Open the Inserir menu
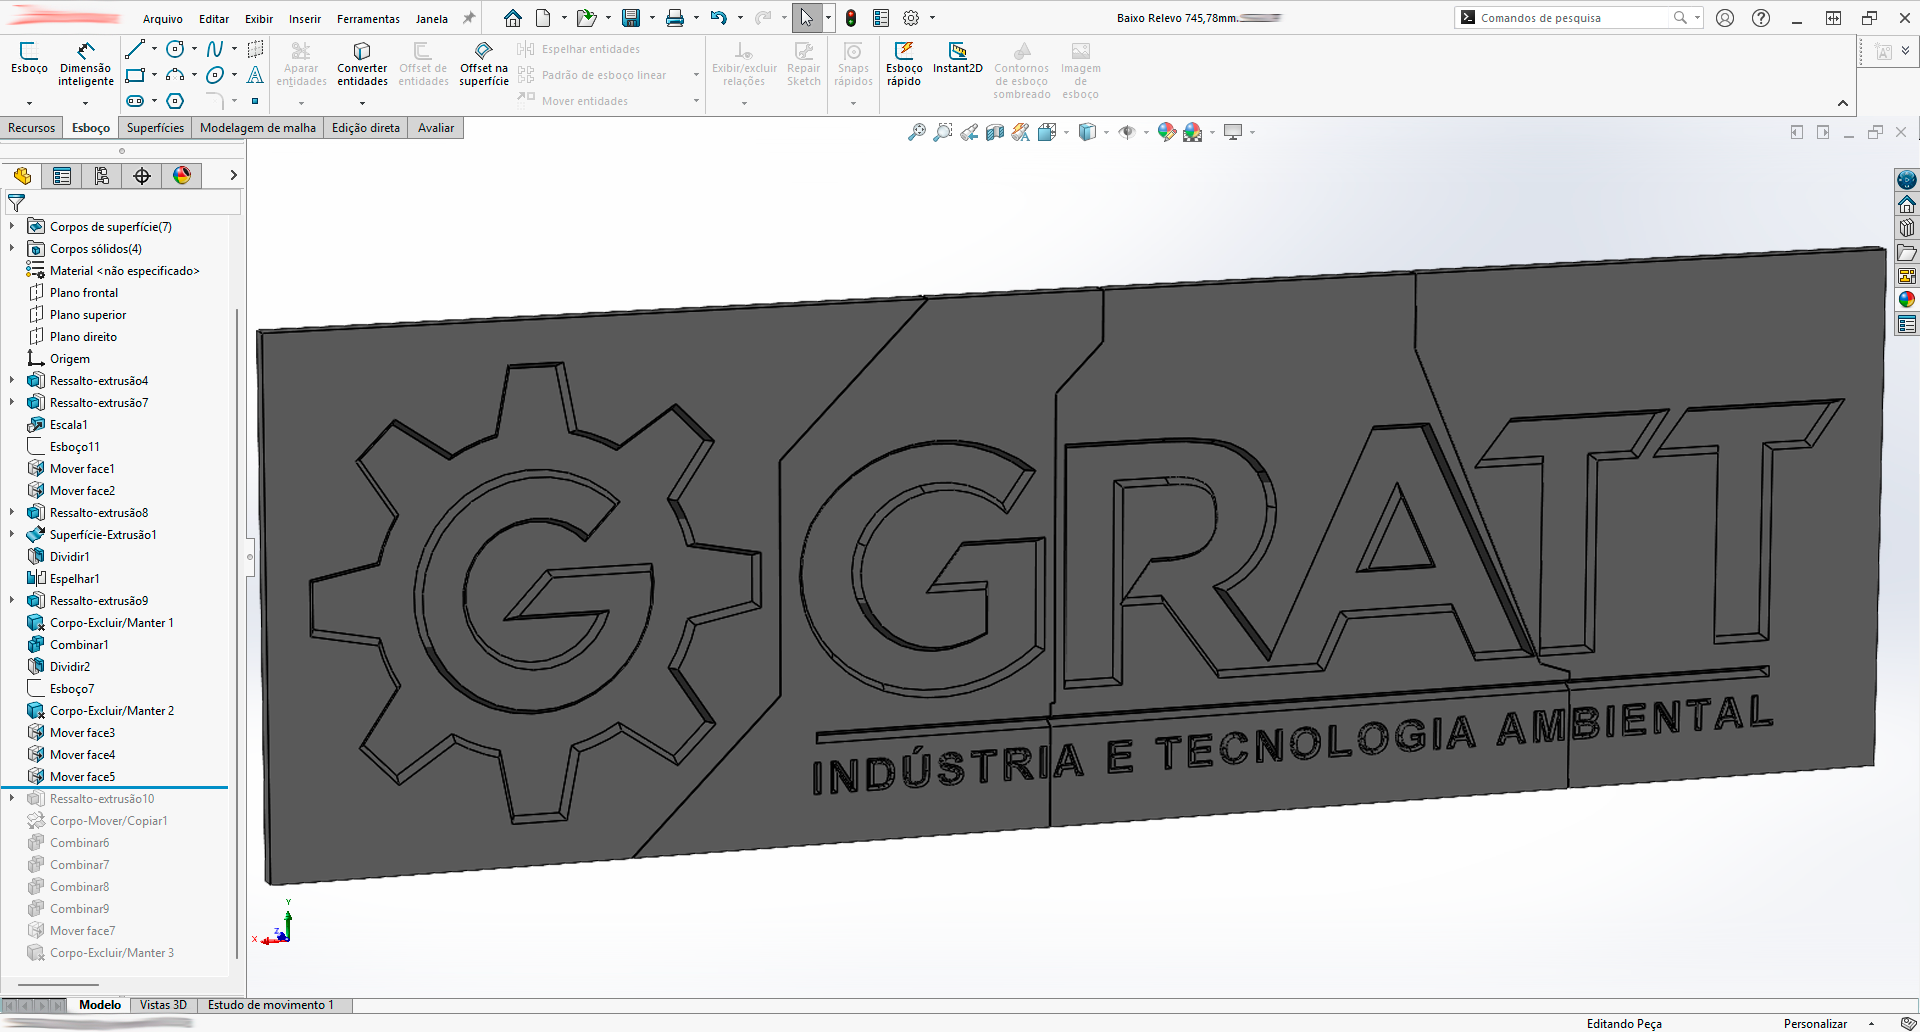Screen dimensions: 1920x1032 click(x=305, y=19)
